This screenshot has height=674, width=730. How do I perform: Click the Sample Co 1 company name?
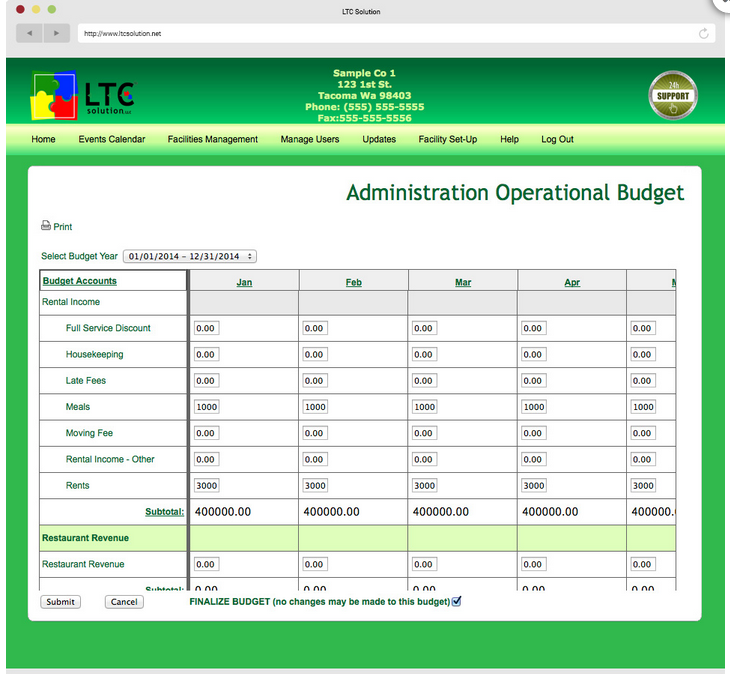point(364,73)
